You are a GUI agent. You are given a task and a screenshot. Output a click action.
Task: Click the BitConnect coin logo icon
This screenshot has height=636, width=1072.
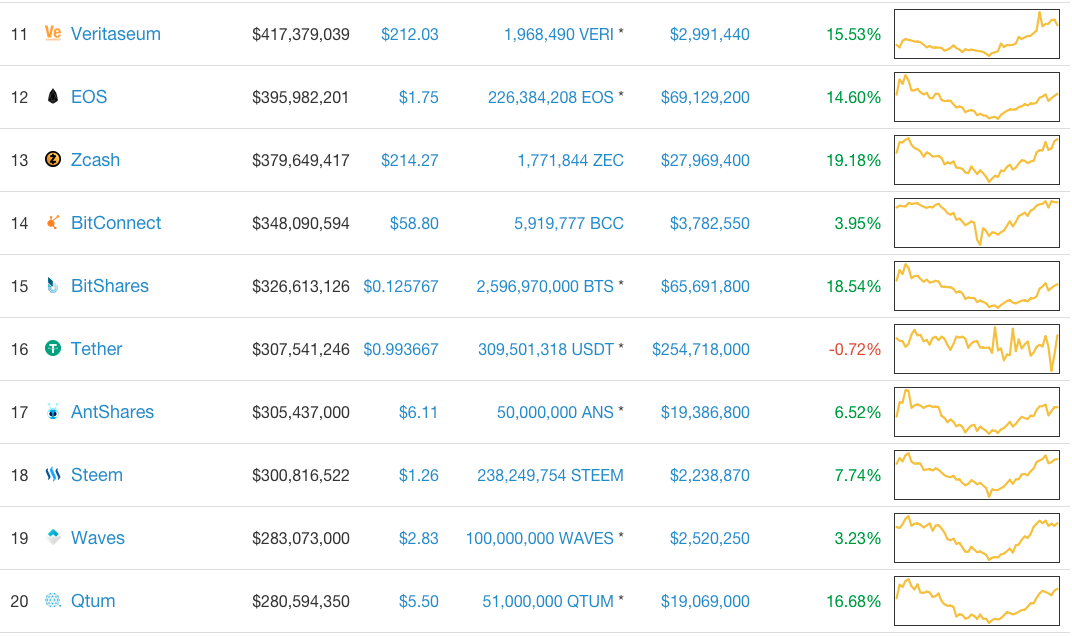click(53, 222)
